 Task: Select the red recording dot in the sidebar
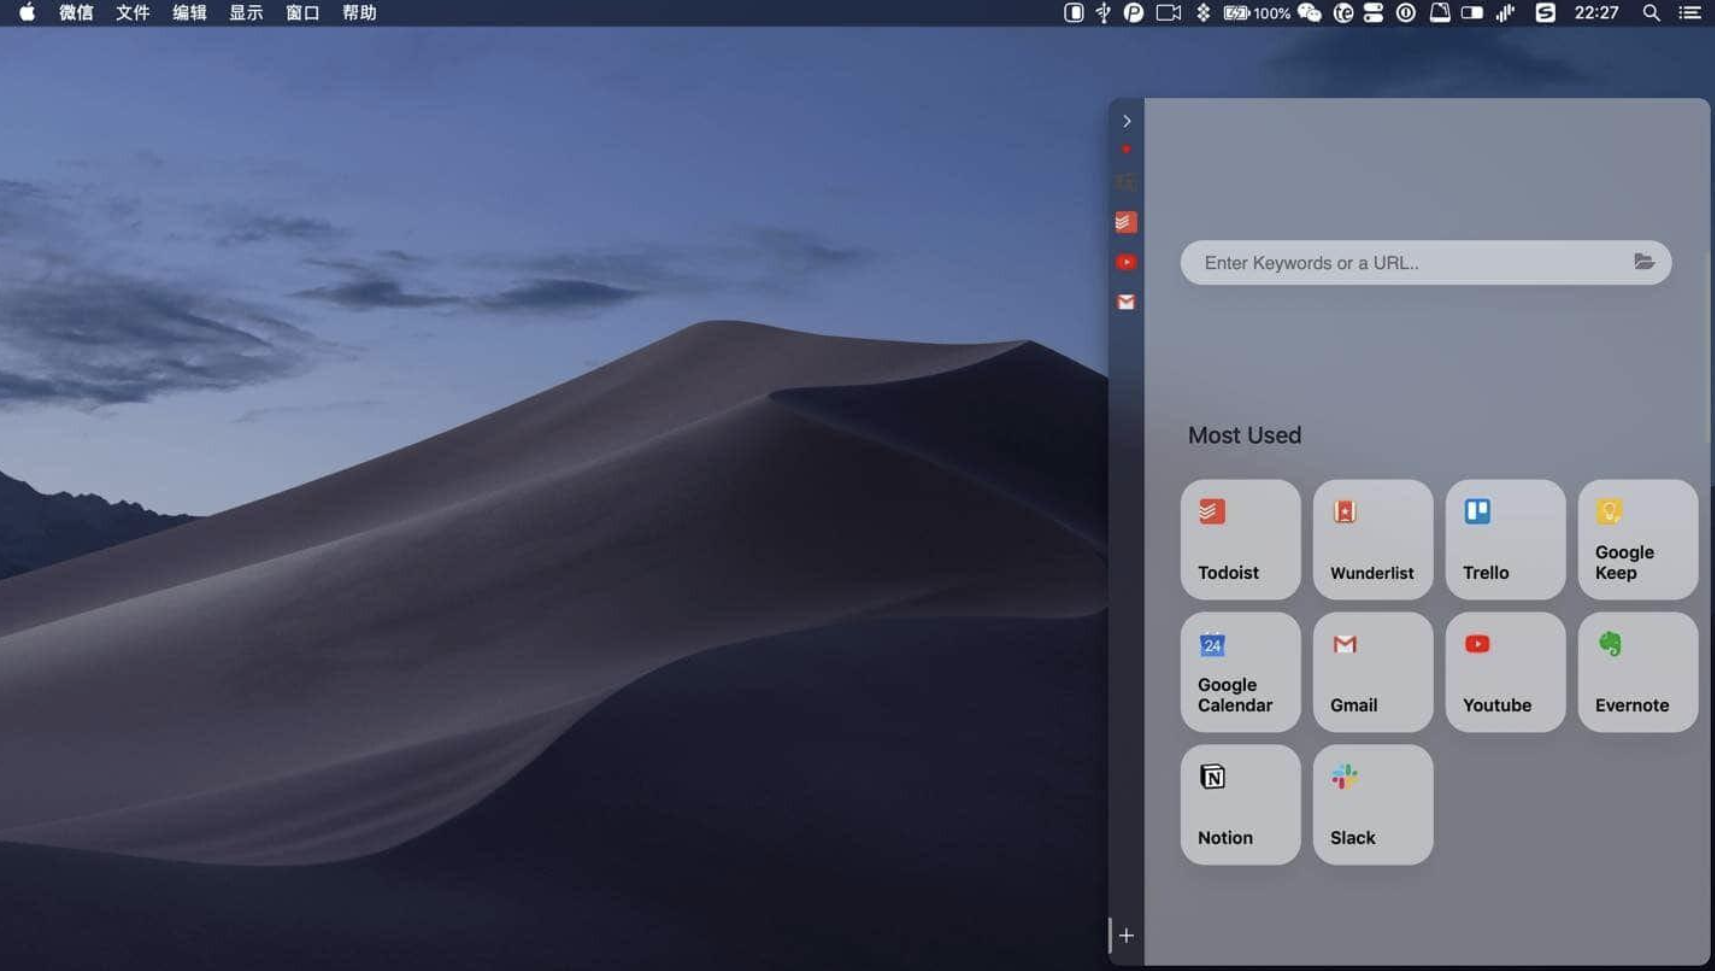coord(1126,149)
